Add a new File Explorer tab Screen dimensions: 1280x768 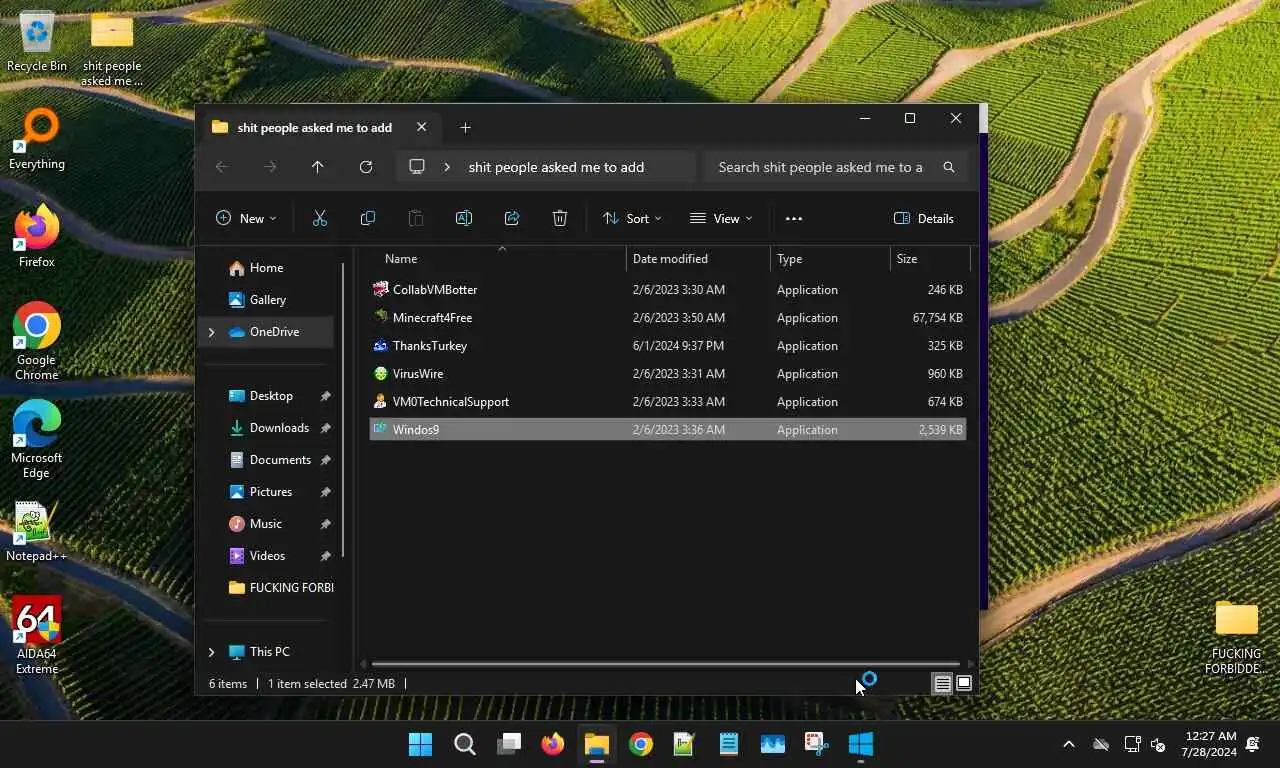tap(465, 127)
